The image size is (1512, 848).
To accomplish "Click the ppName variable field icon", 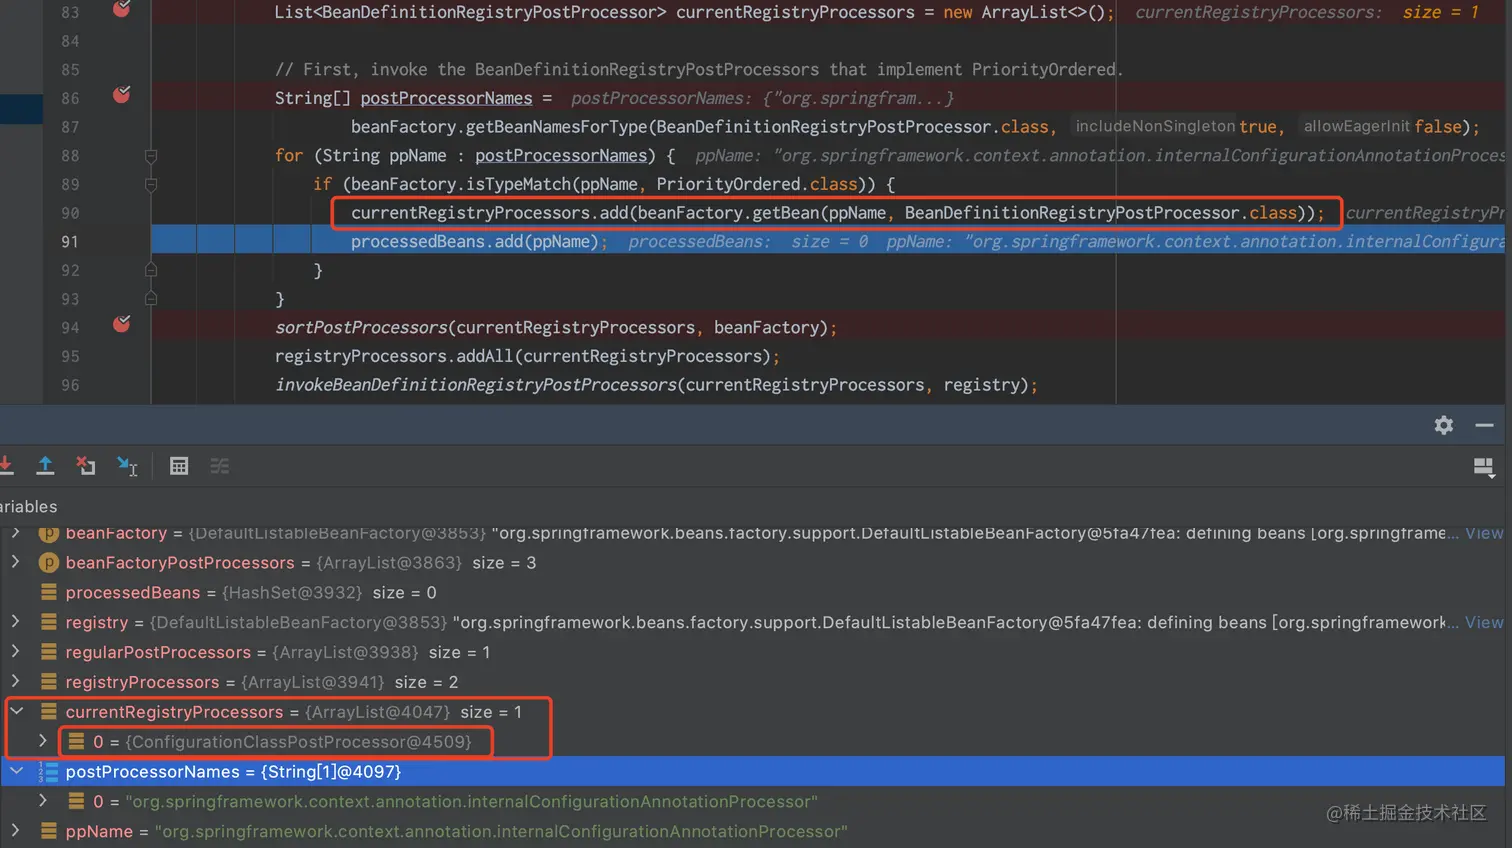I will (48, 831).
